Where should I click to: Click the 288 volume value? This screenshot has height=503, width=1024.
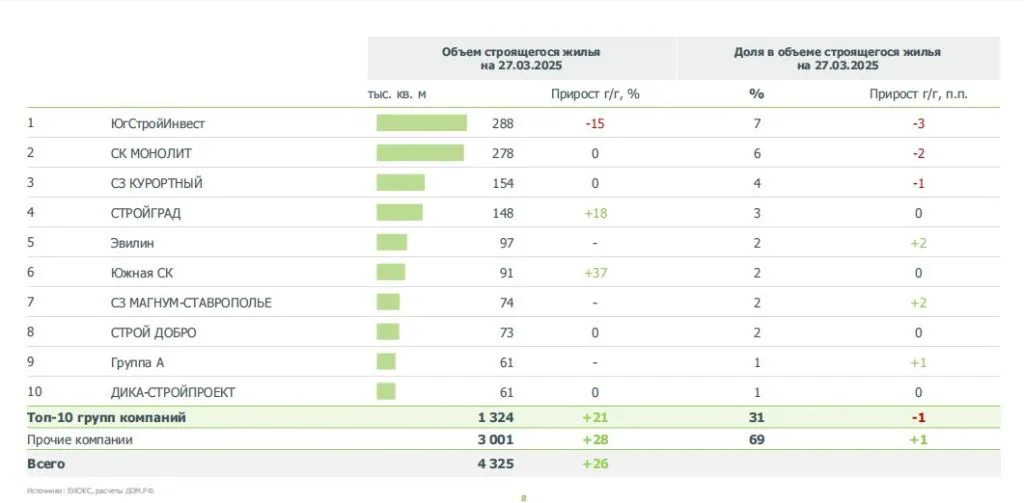coord(502,124)
